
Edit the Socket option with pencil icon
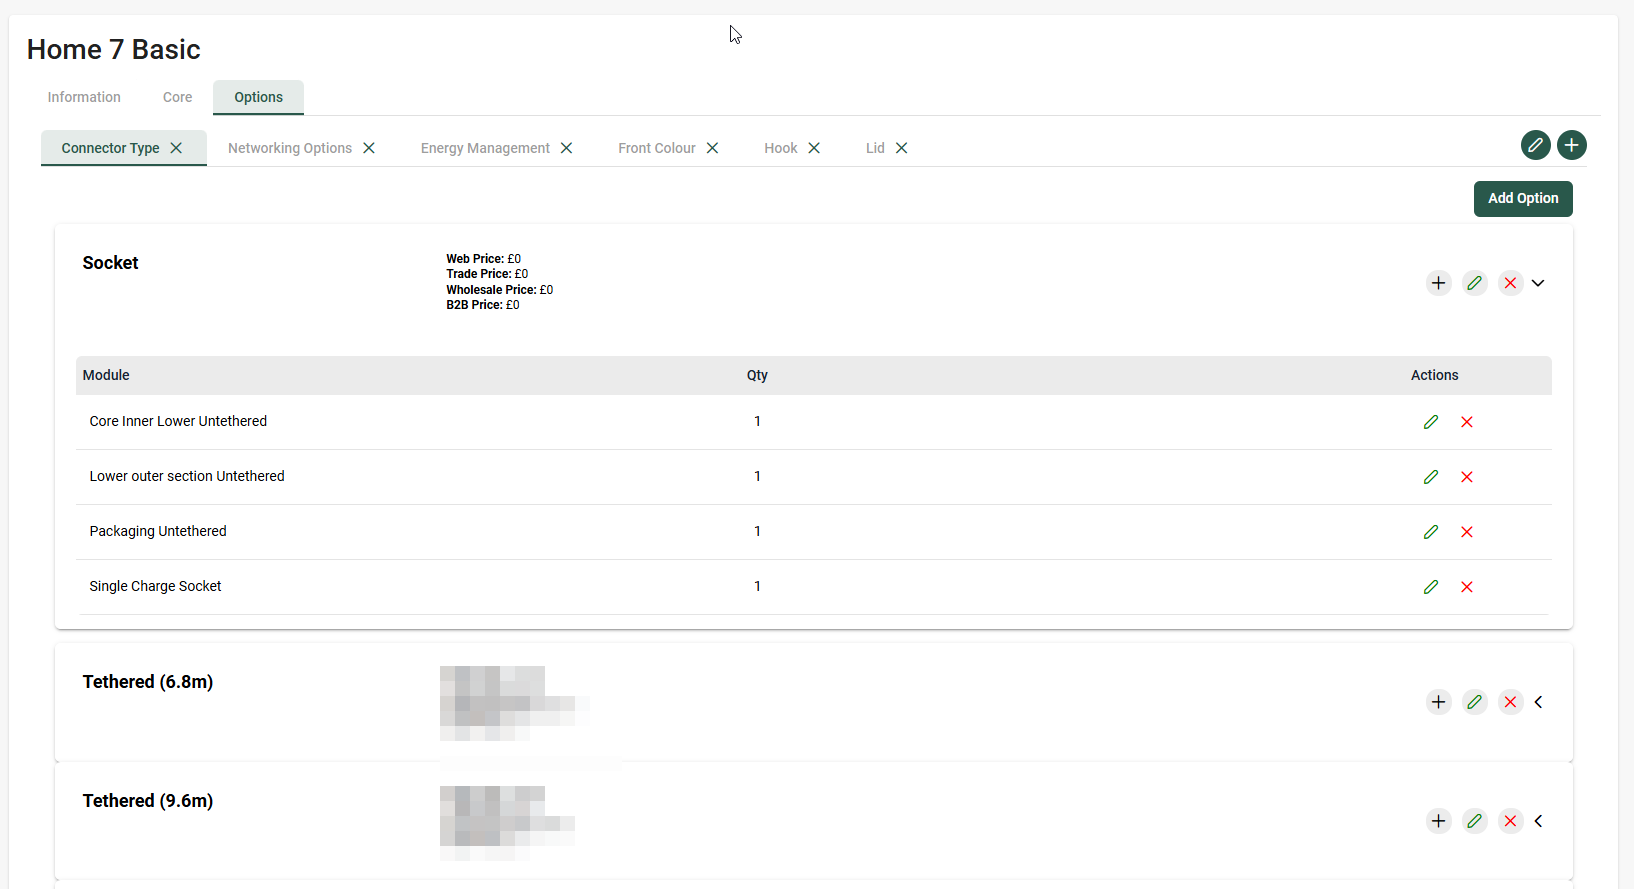1474,283
